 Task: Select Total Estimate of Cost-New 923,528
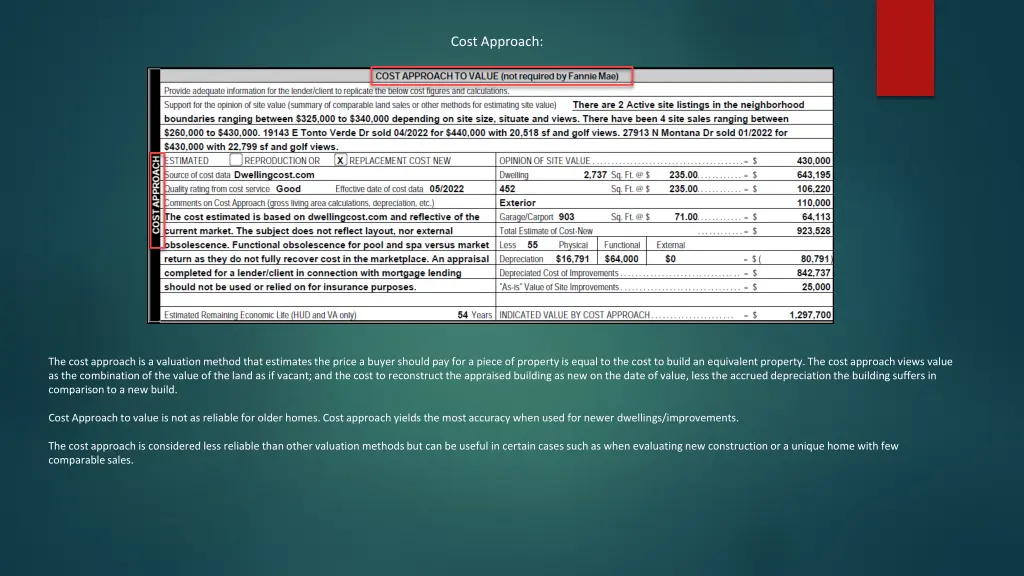click(813, 231)
